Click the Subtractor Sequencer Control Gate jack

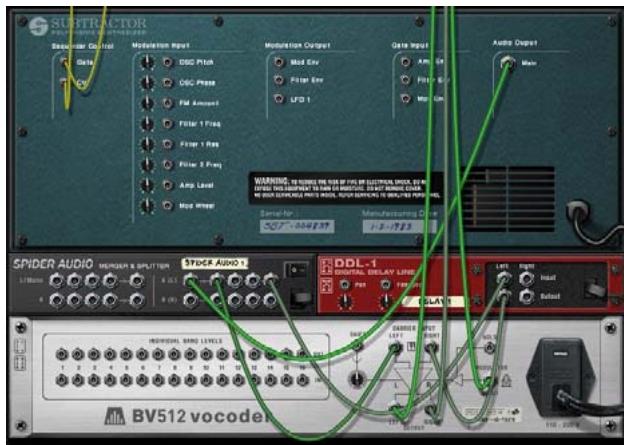tap(64, 62)
